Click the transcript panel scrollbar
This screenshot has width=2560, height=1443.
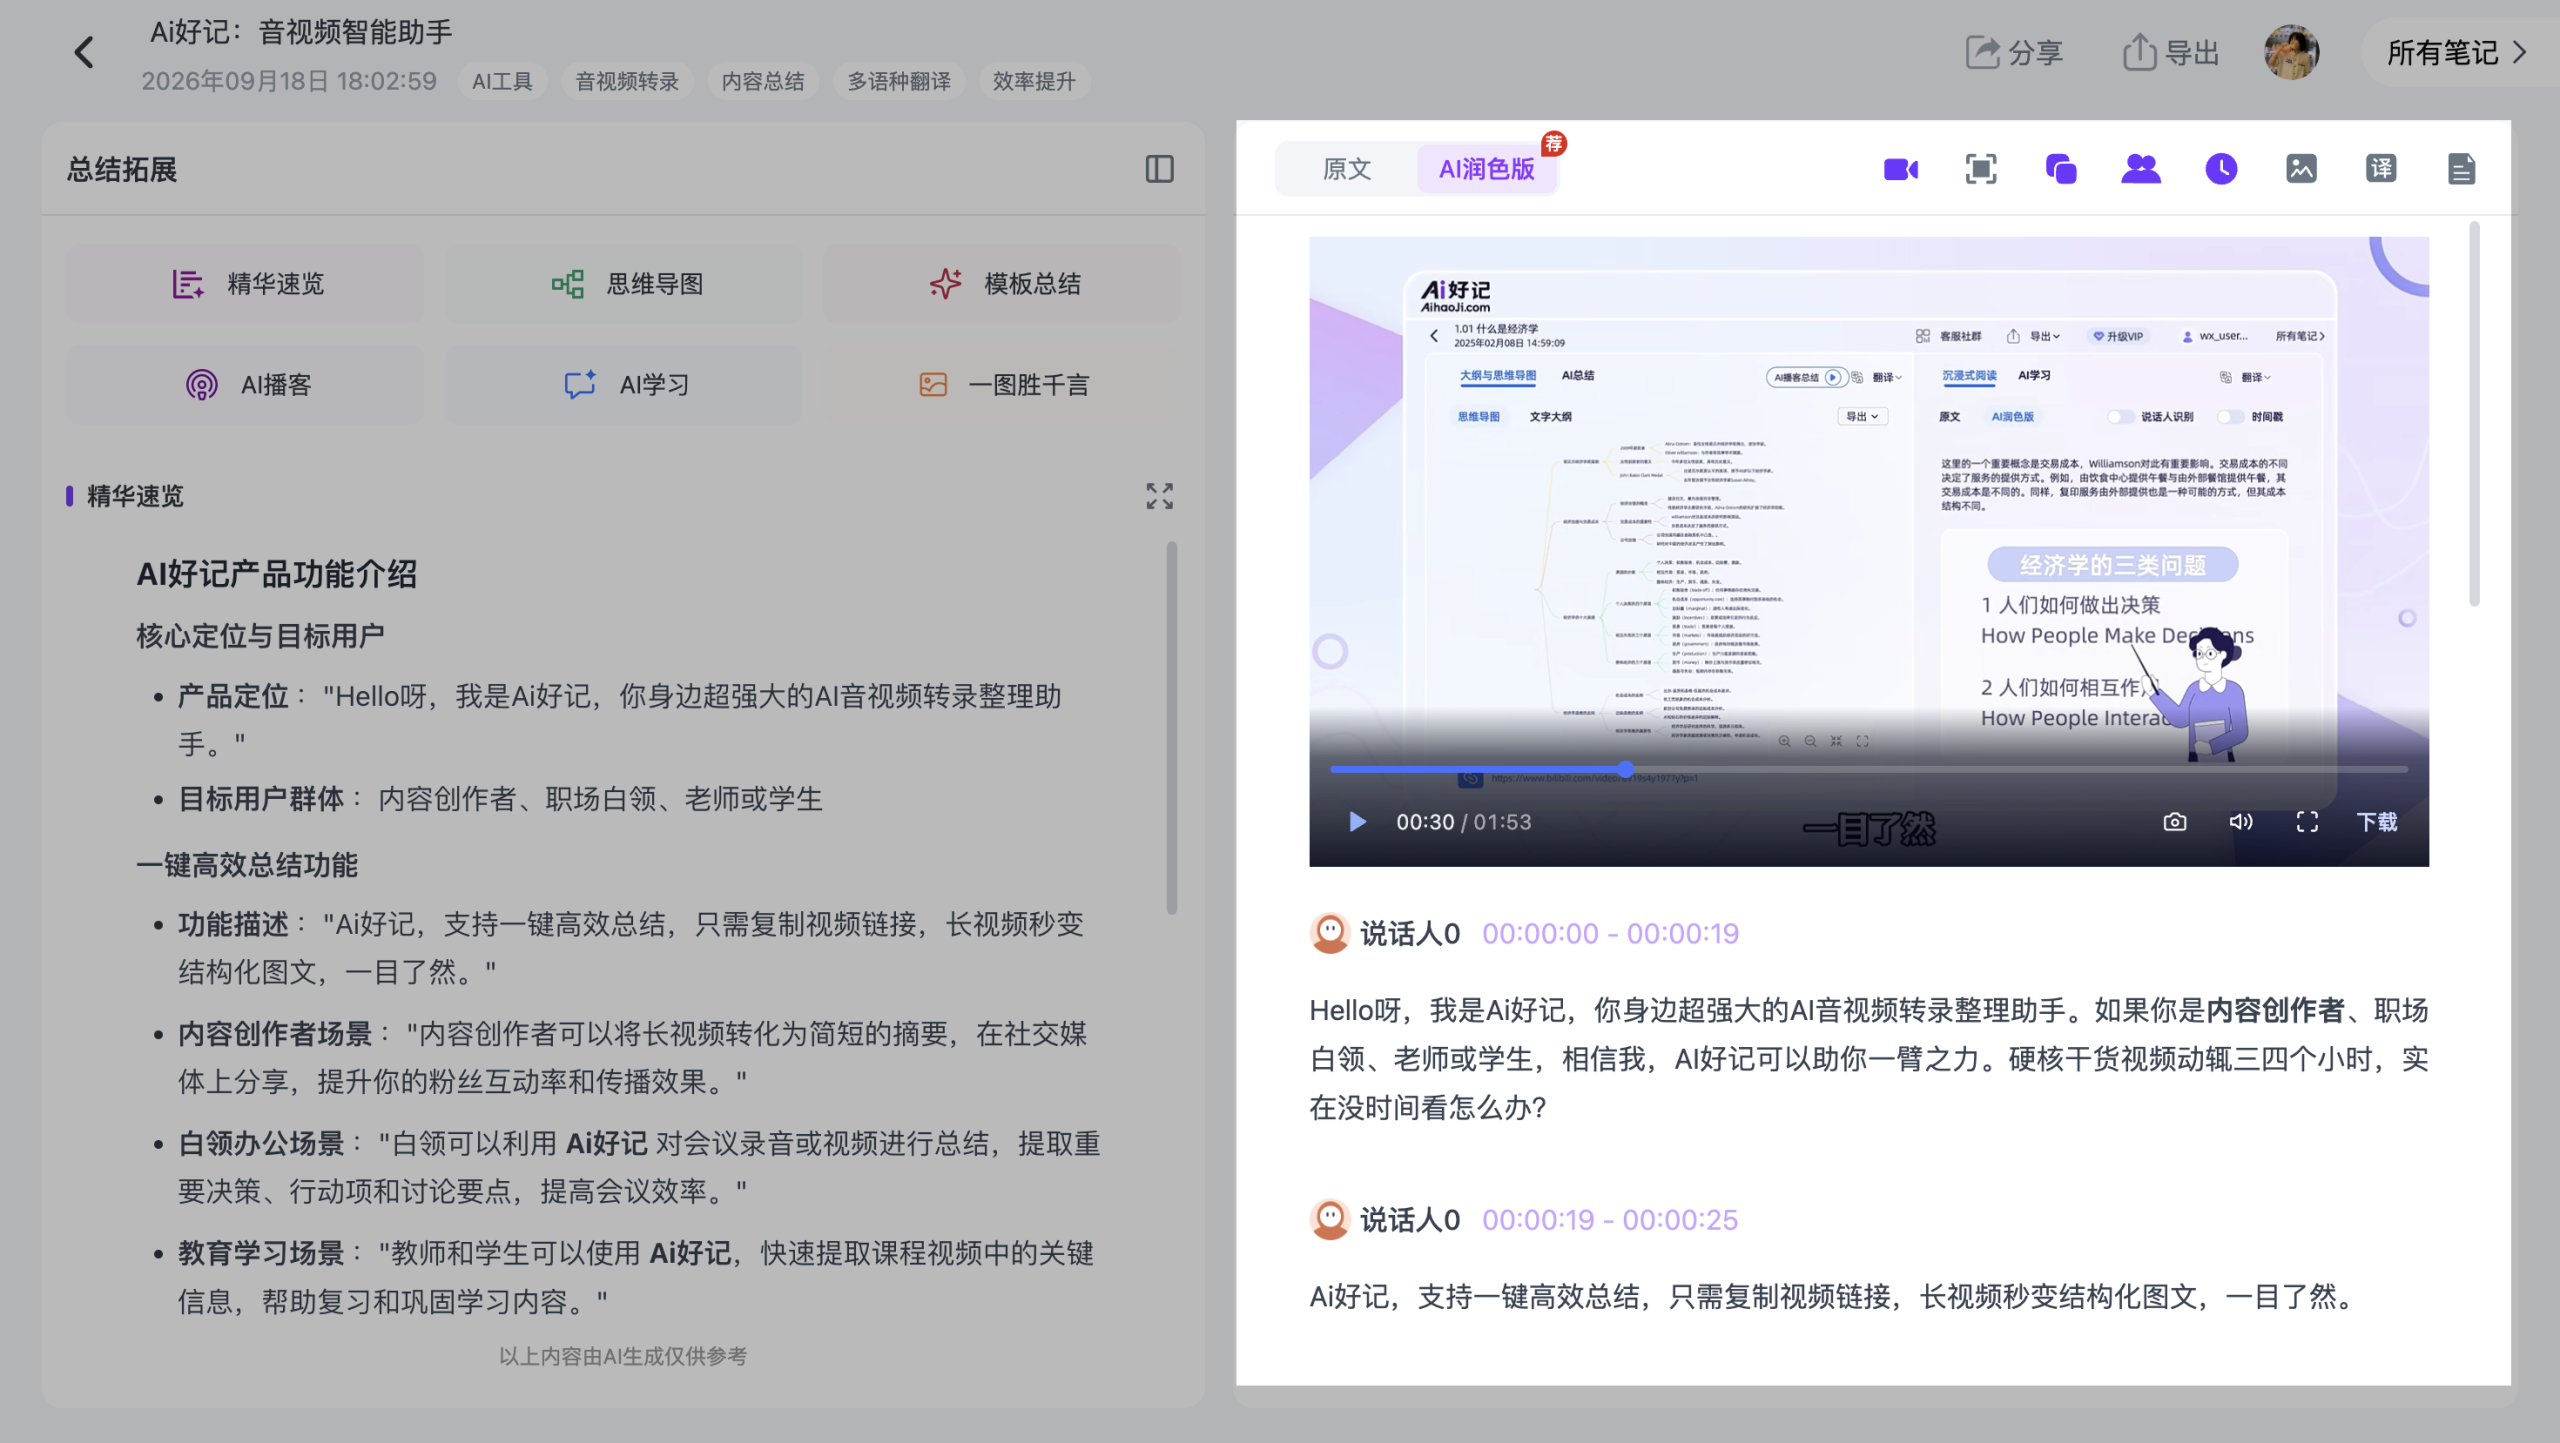tap(2474, 413)
